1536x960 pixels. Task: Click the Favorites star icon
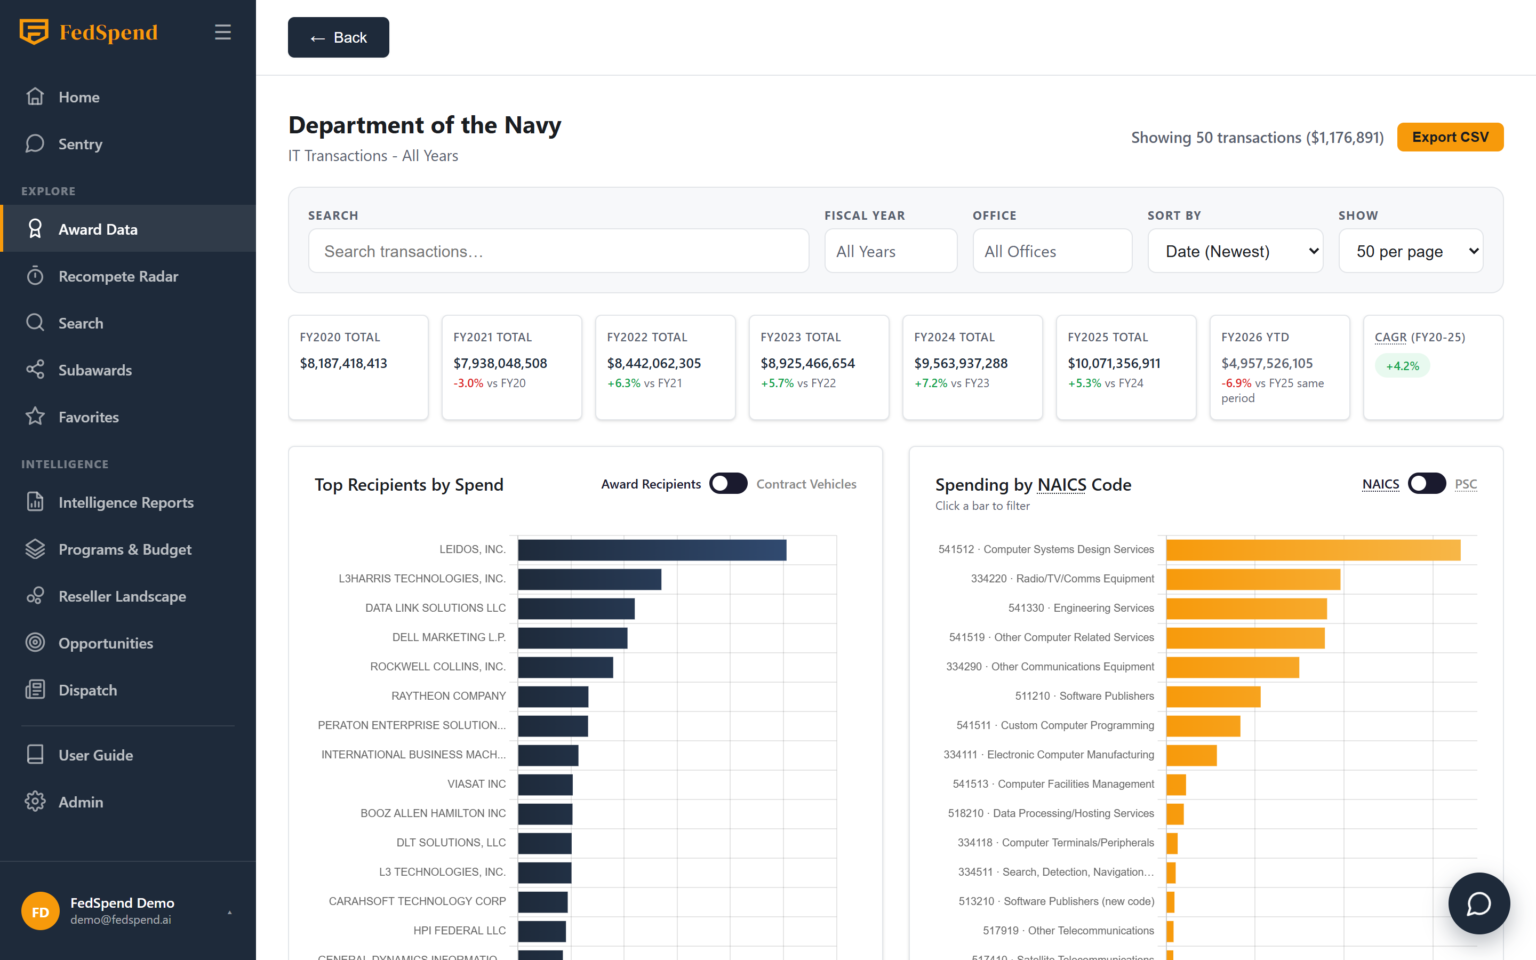(35, 417)
